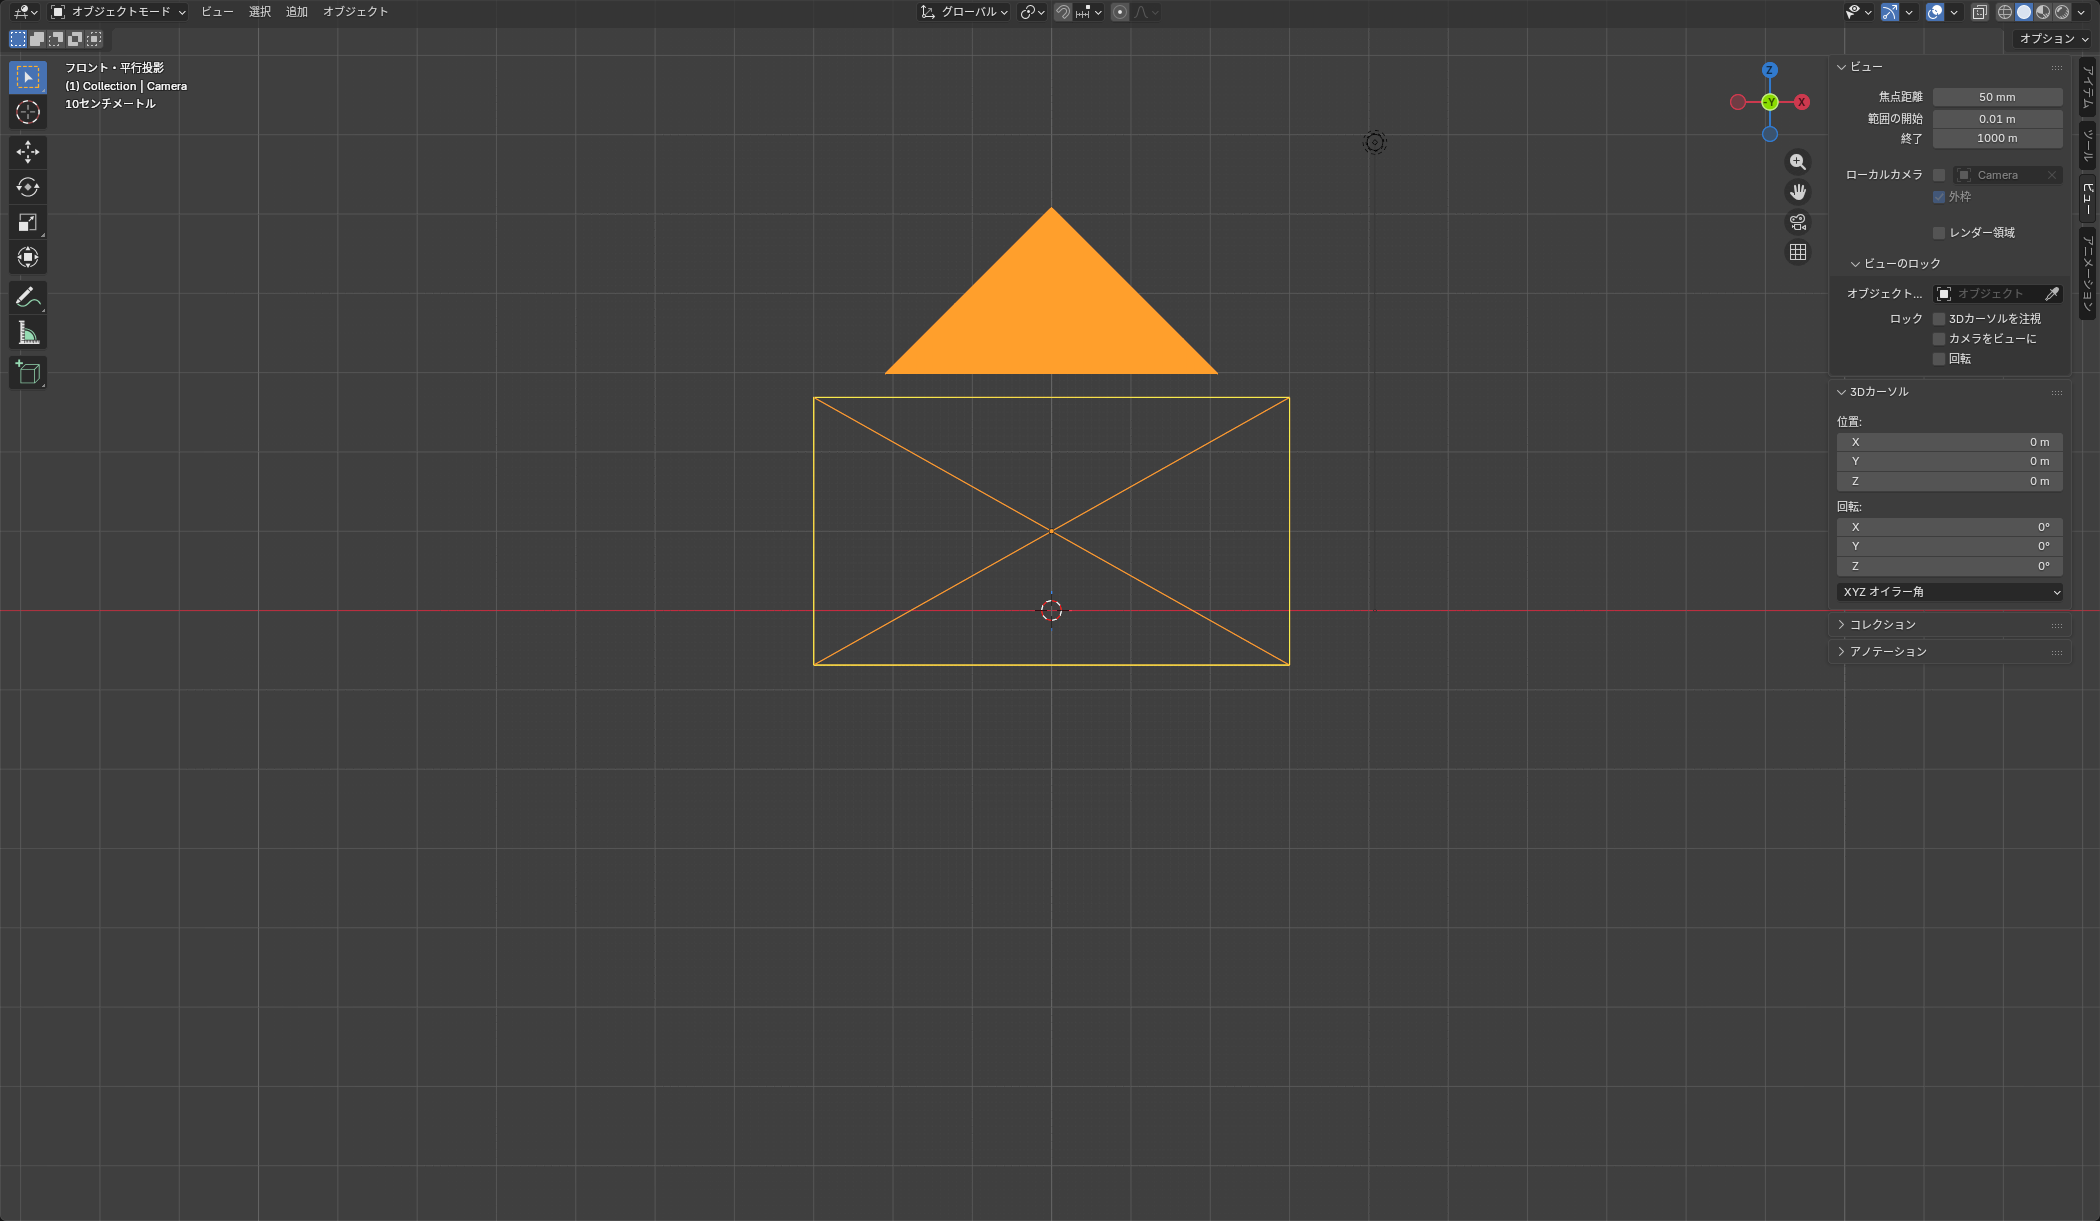Screen dimensions: 2100x1221
Task: Enable the Local Camera checkbox
Action: (x=1939, y=175)
